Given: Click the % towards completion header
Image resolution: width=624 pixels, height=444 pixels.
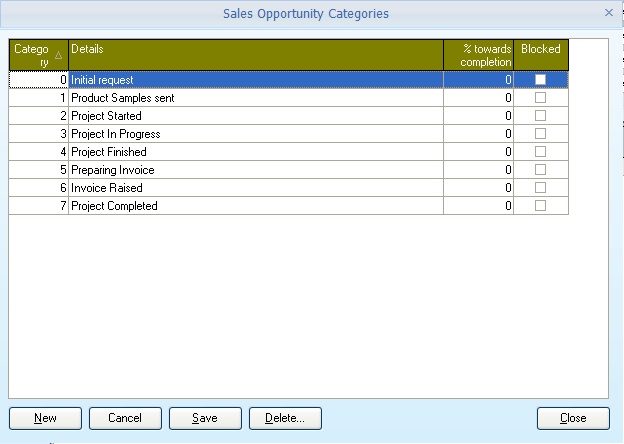Looking at the screenshot, I should point(479,55).
